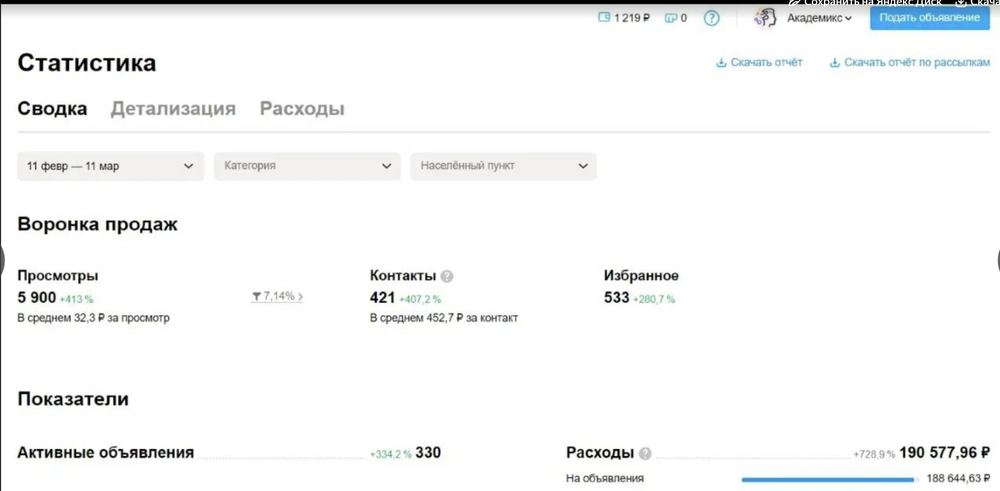Image resolution: width=1000 pixels, height=491 pixels.
Task: Click the Избранное value 533
Action: click(617, 297)
